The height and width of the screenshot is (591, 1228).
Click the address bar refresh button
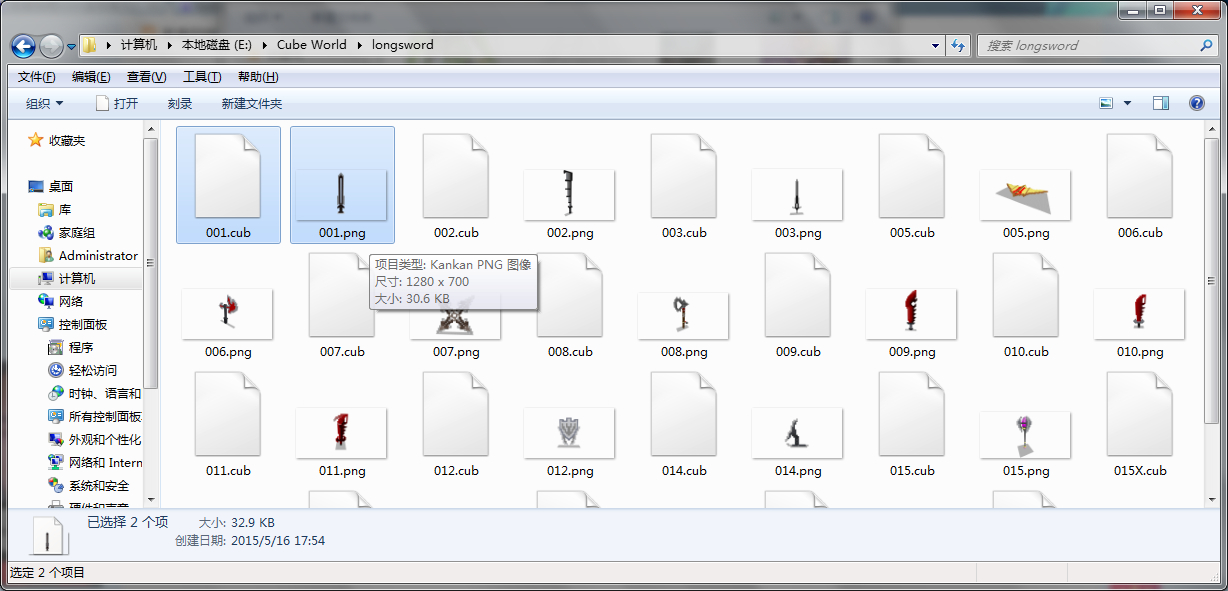[x=958, y=45]
